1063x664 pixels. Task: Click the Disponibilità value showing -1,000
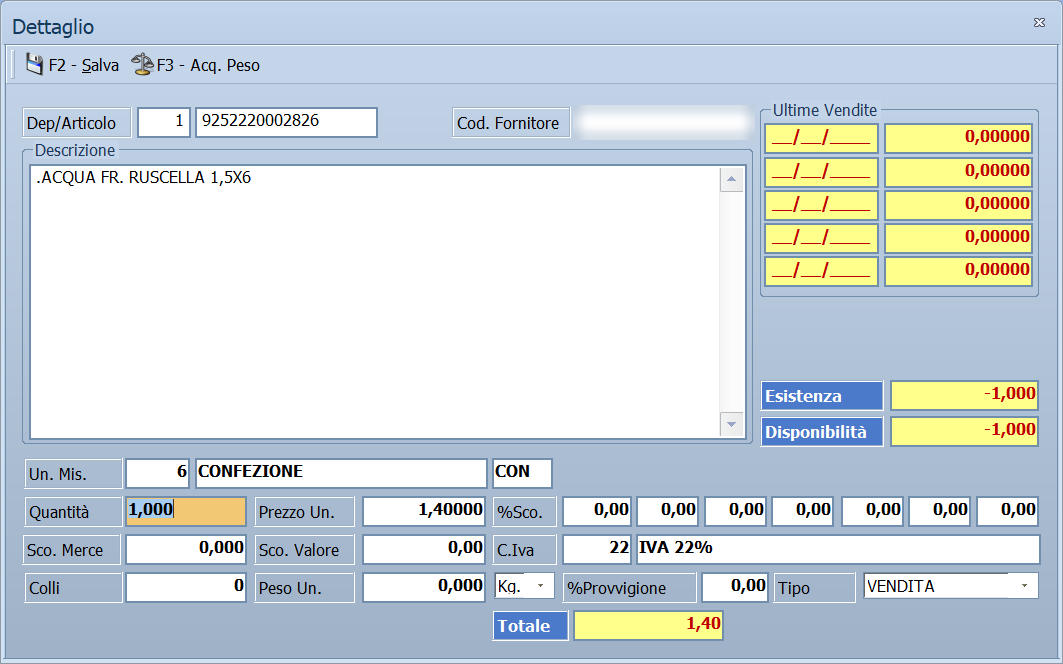point(964,431)
